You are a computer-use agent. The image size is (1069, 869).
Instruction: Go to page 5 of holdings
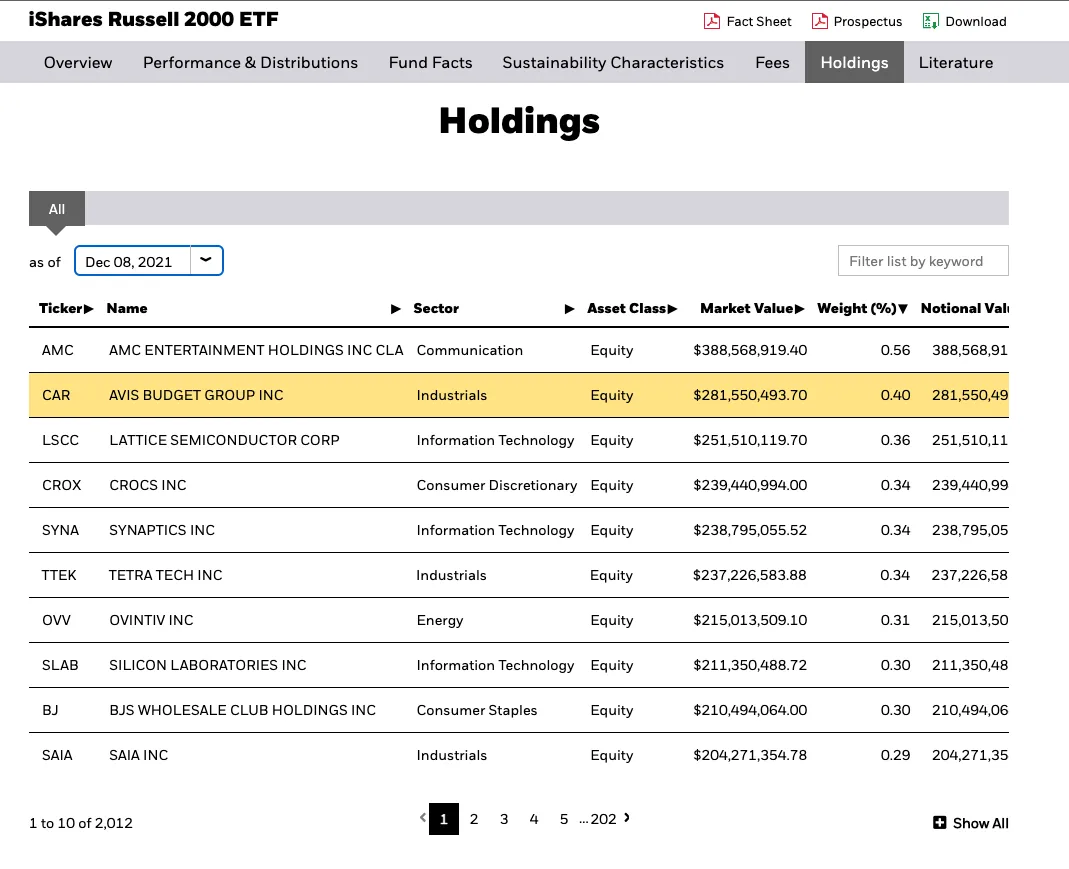pos(564,819)
